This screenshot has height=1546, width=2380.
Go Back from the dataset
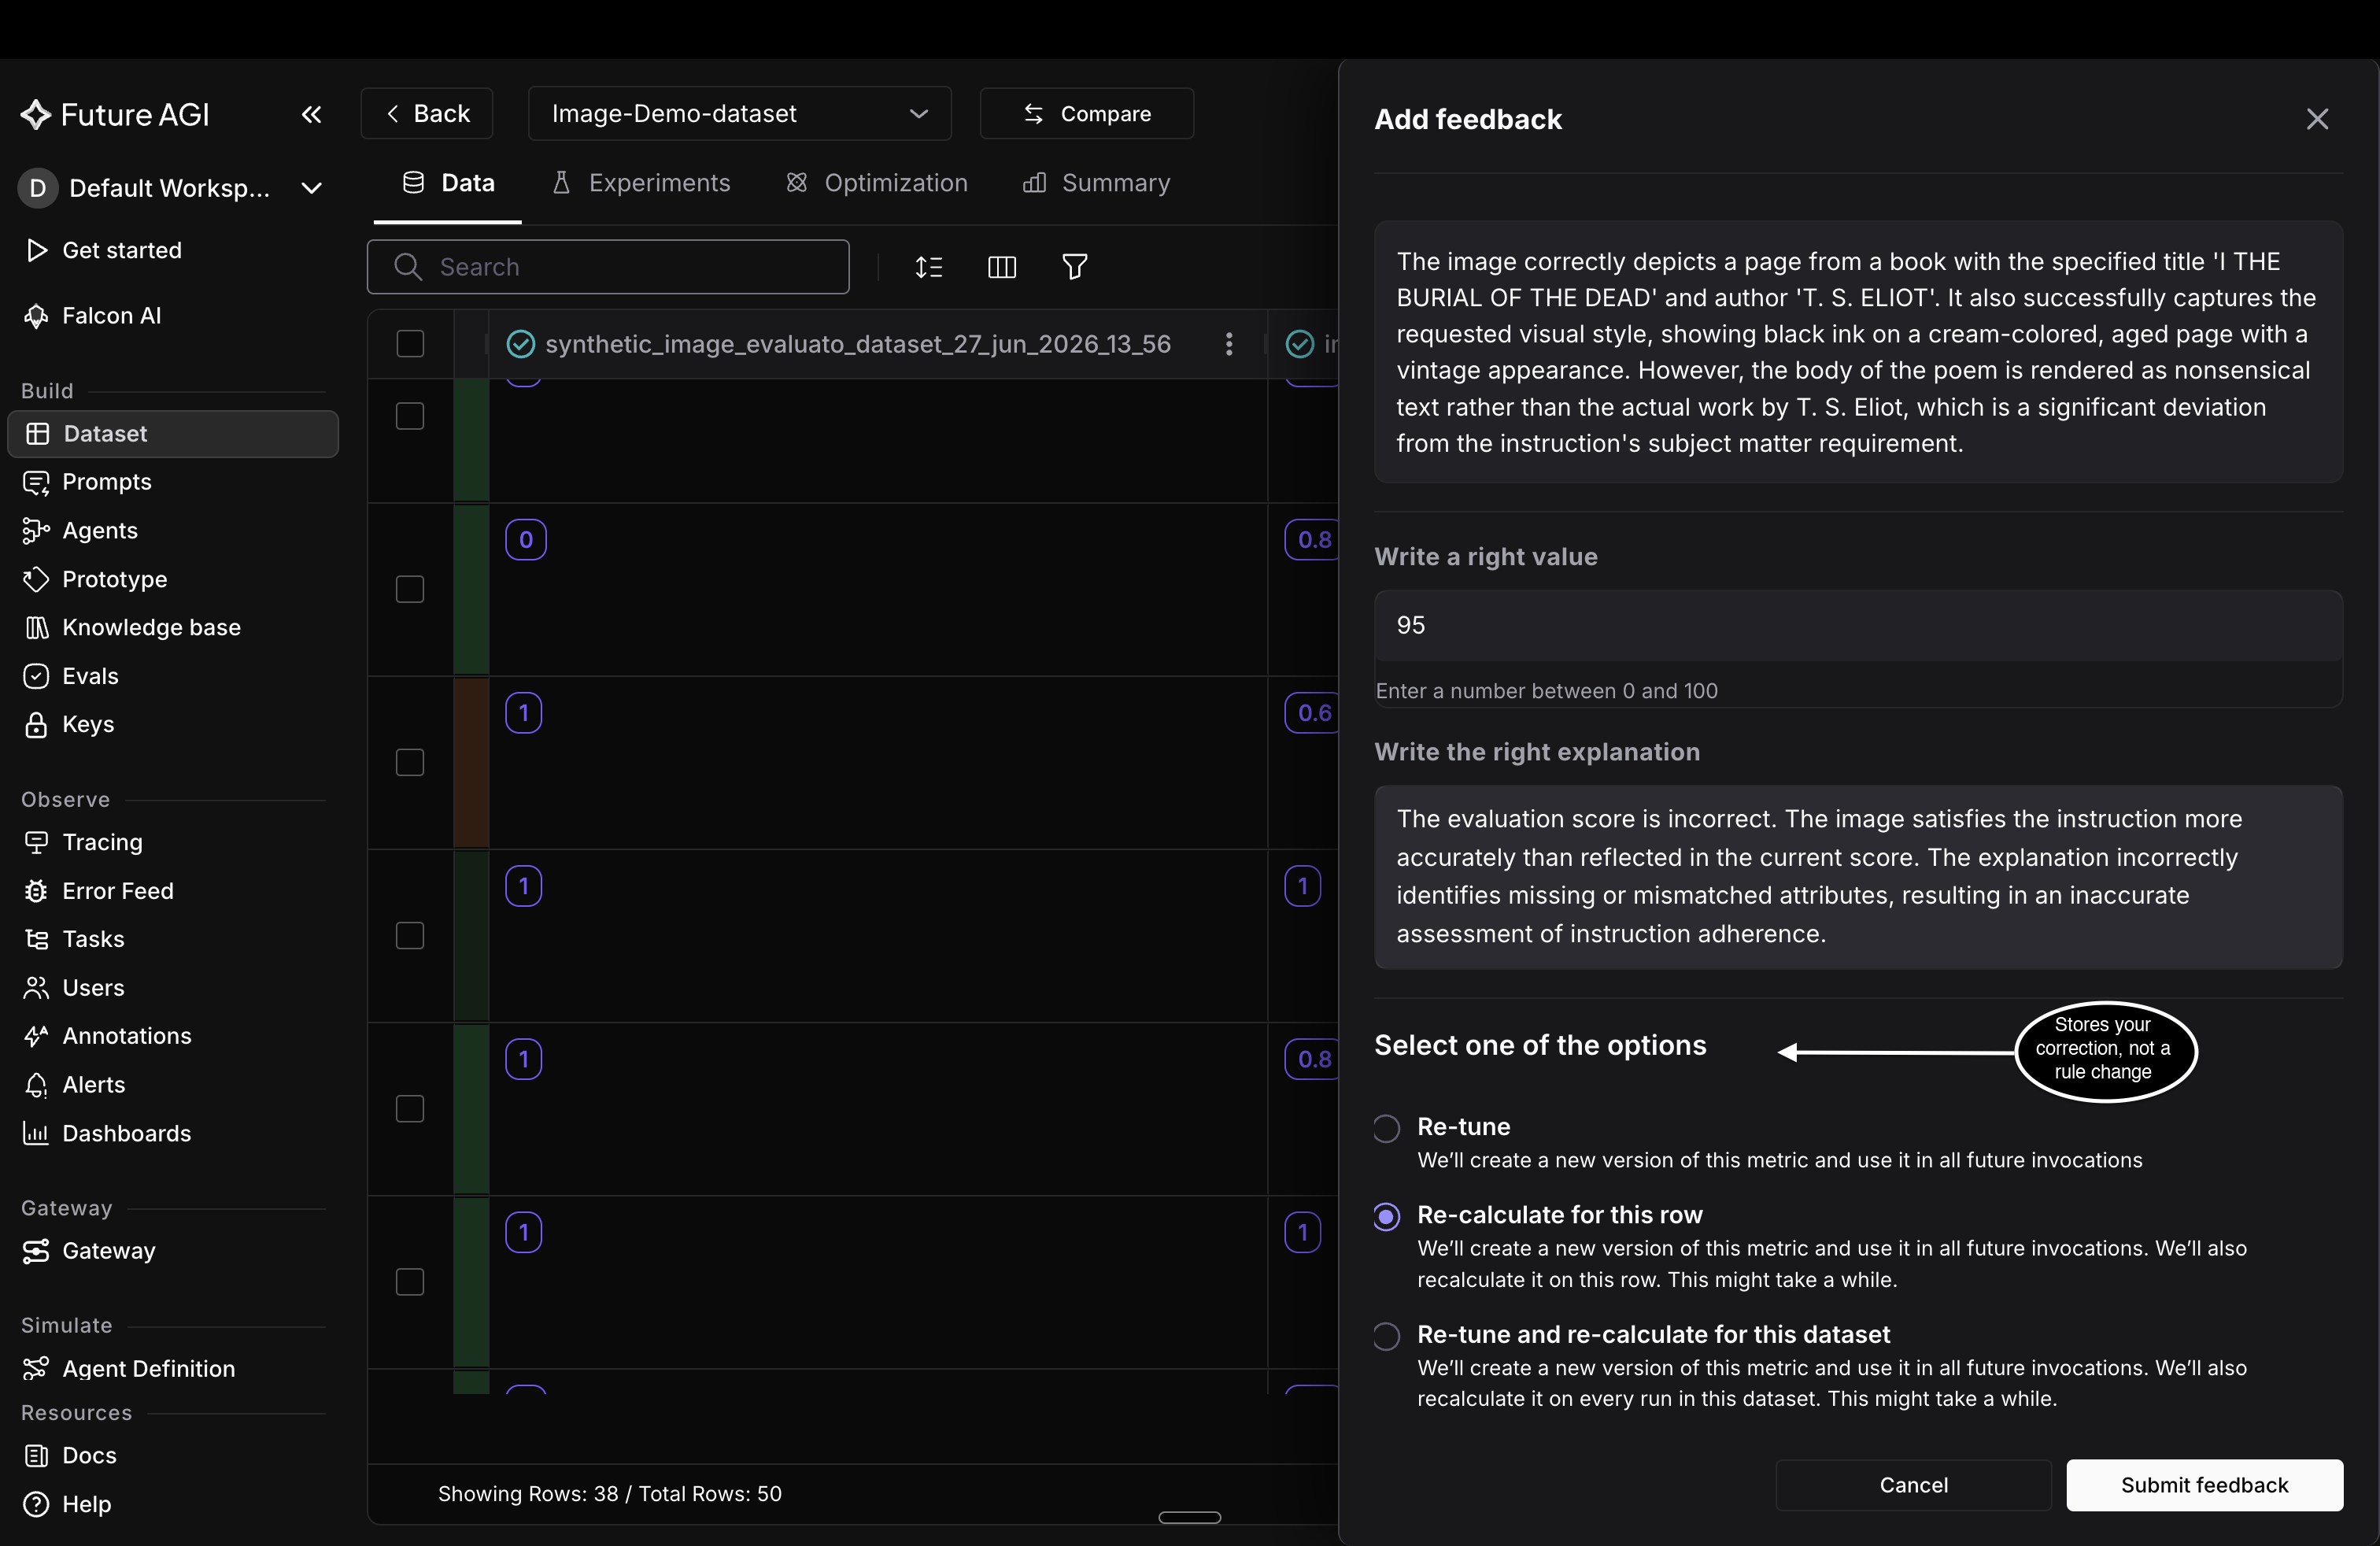click(x=427, y=114)
